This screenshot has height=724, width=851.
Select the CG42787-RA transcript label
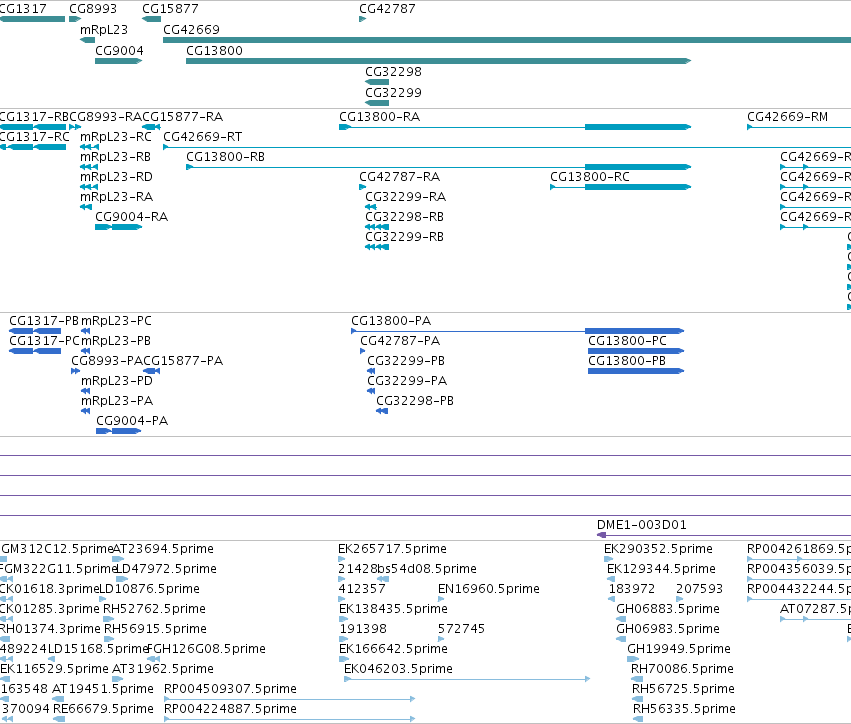coord(399,177)
